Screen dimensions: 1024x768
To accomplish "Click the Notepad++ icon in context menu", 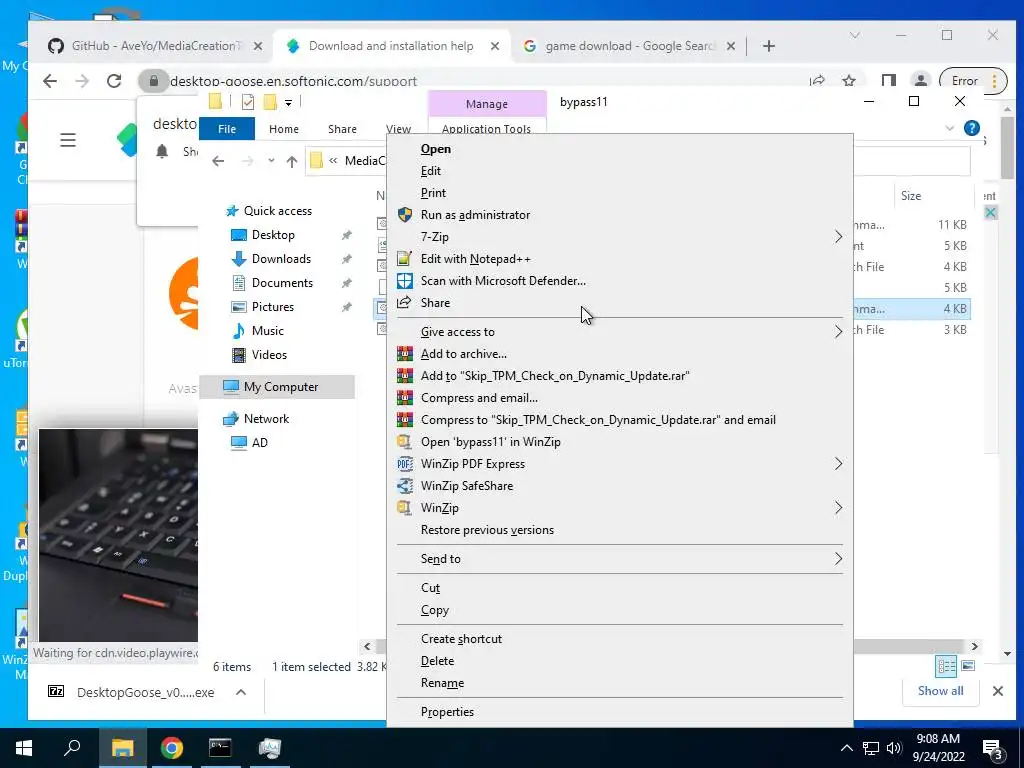I will point(404,259).
